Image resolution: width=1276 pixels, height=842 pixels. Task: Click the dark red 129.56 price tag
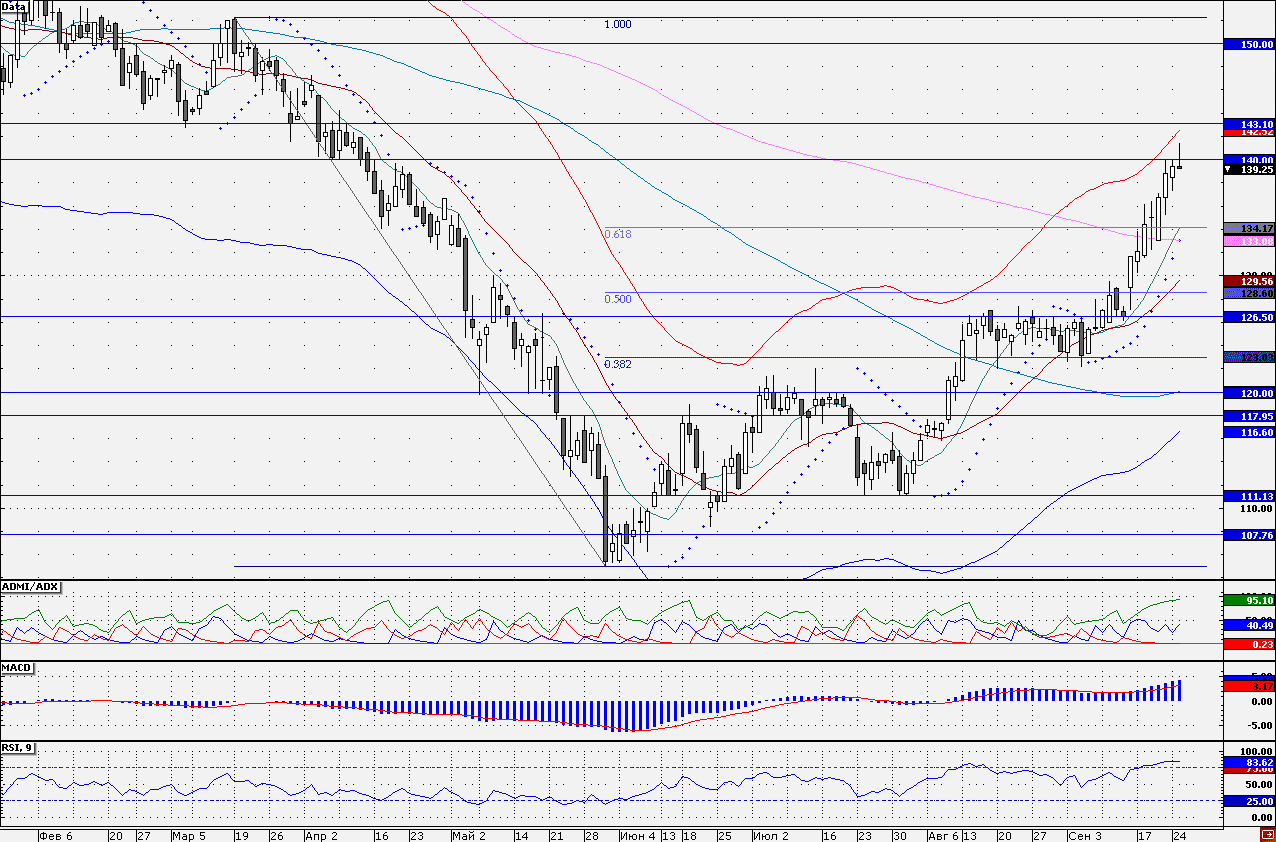[x=1249, y=282]
